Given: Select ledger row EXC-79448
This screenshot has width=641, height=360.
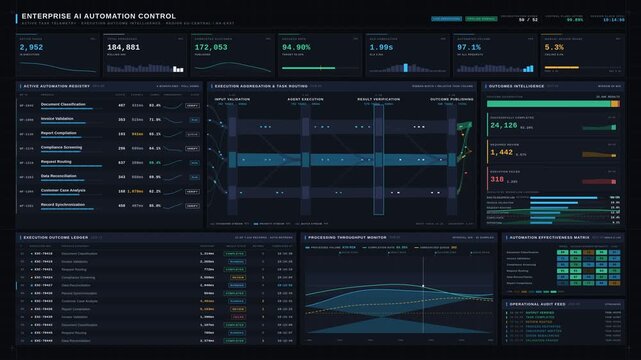Looking at the screenshot, I should coord(157,341).
